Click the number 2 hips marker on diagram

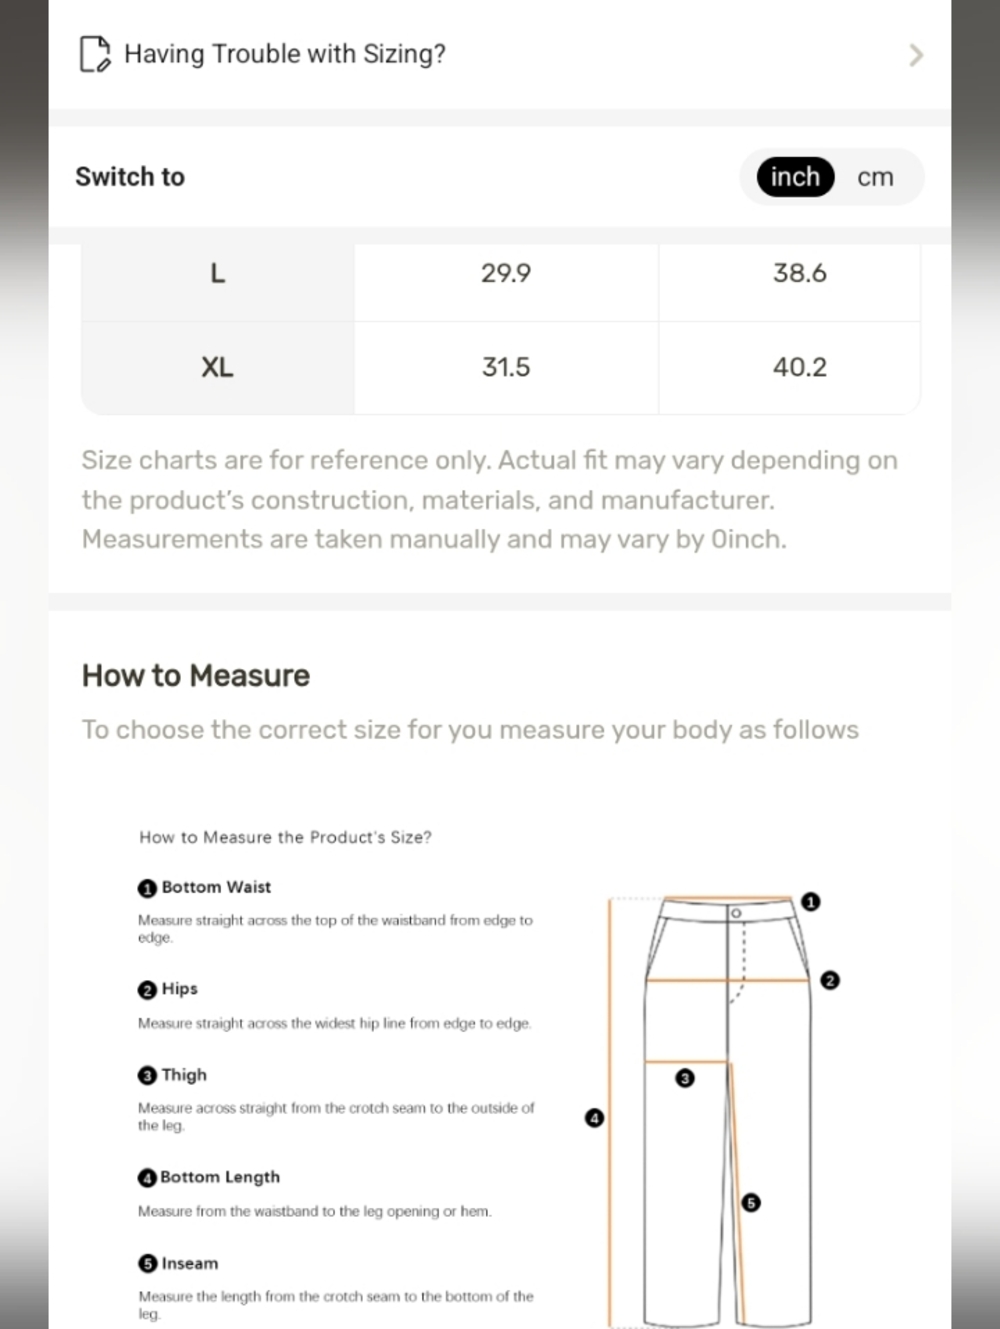coord(829,980)
